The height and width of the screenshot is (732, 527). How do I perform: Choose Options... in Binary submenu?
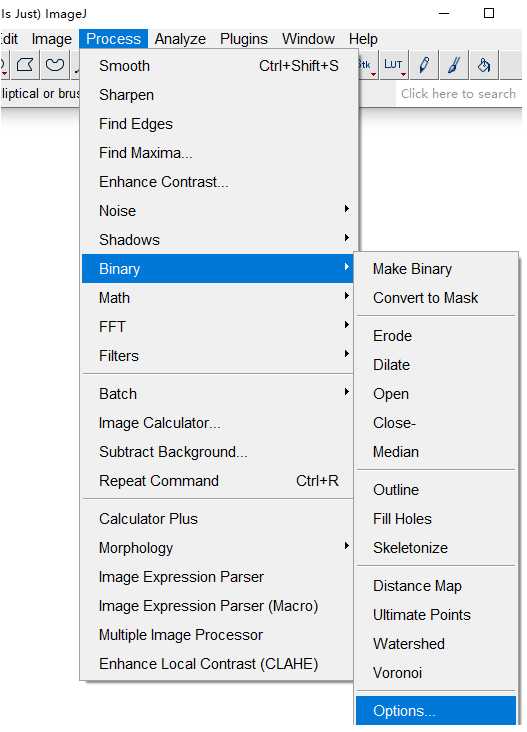(x=436, y=711)
